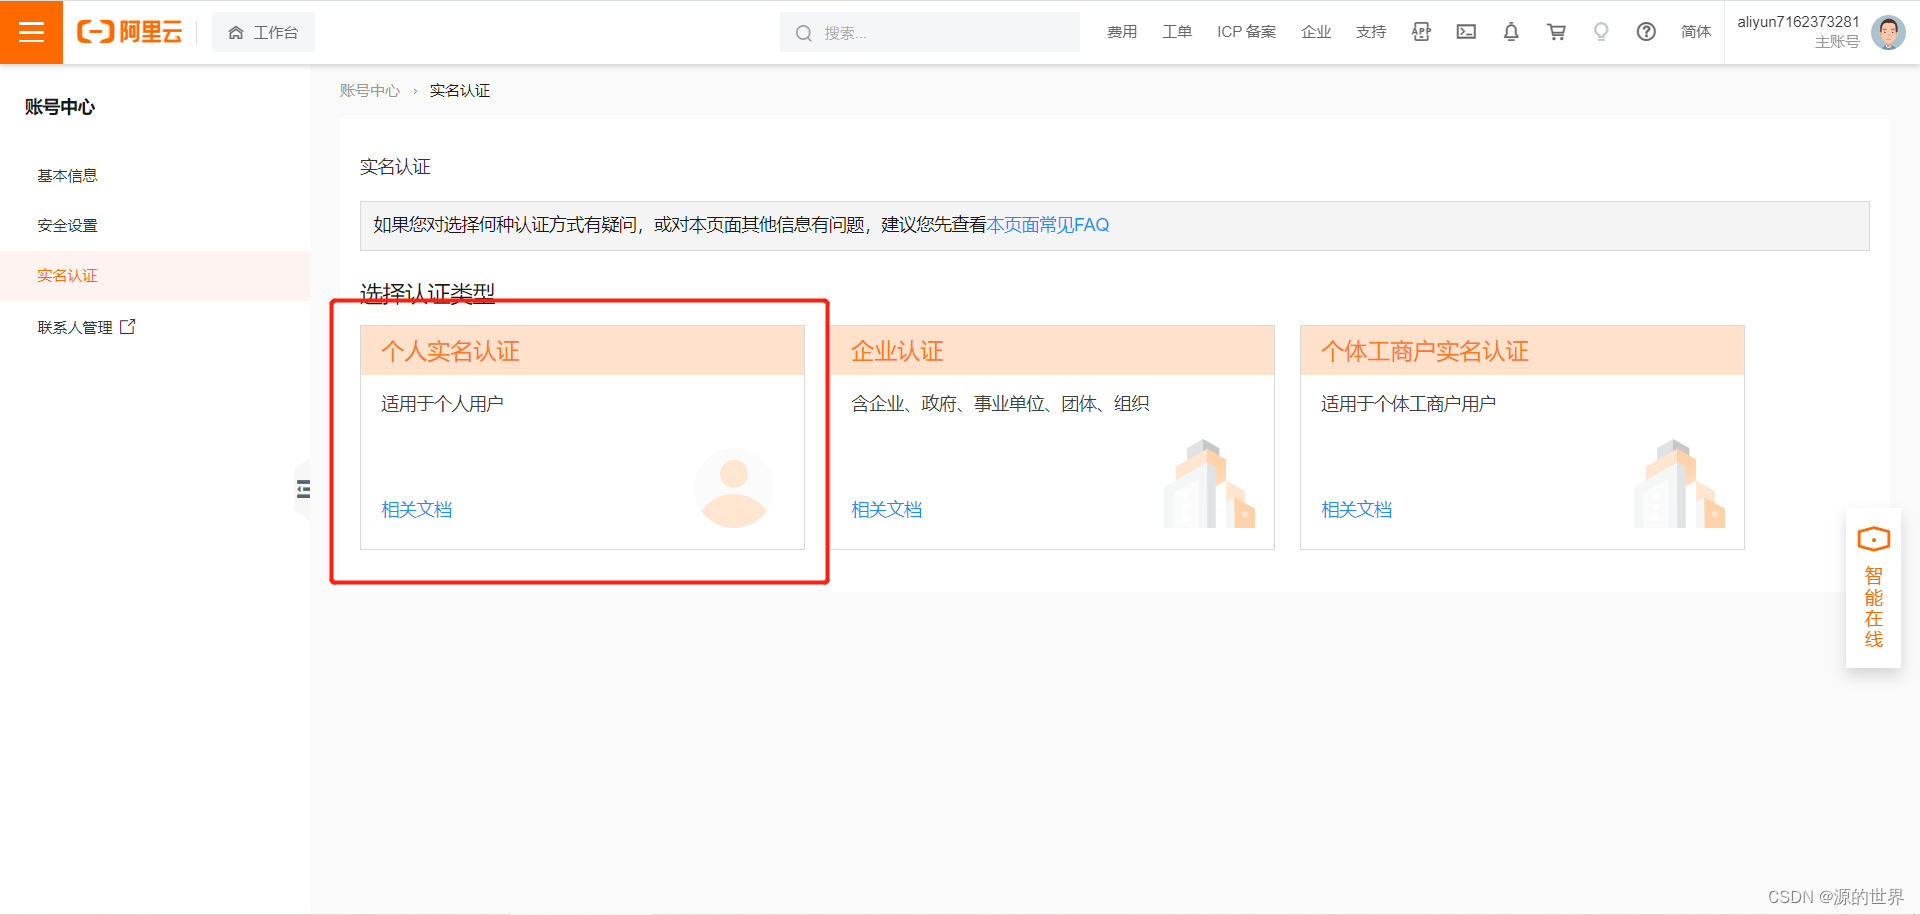Open 相关文档 in the 企业认证 card
Screen dimensions: 1920x915
coord(887,510)
